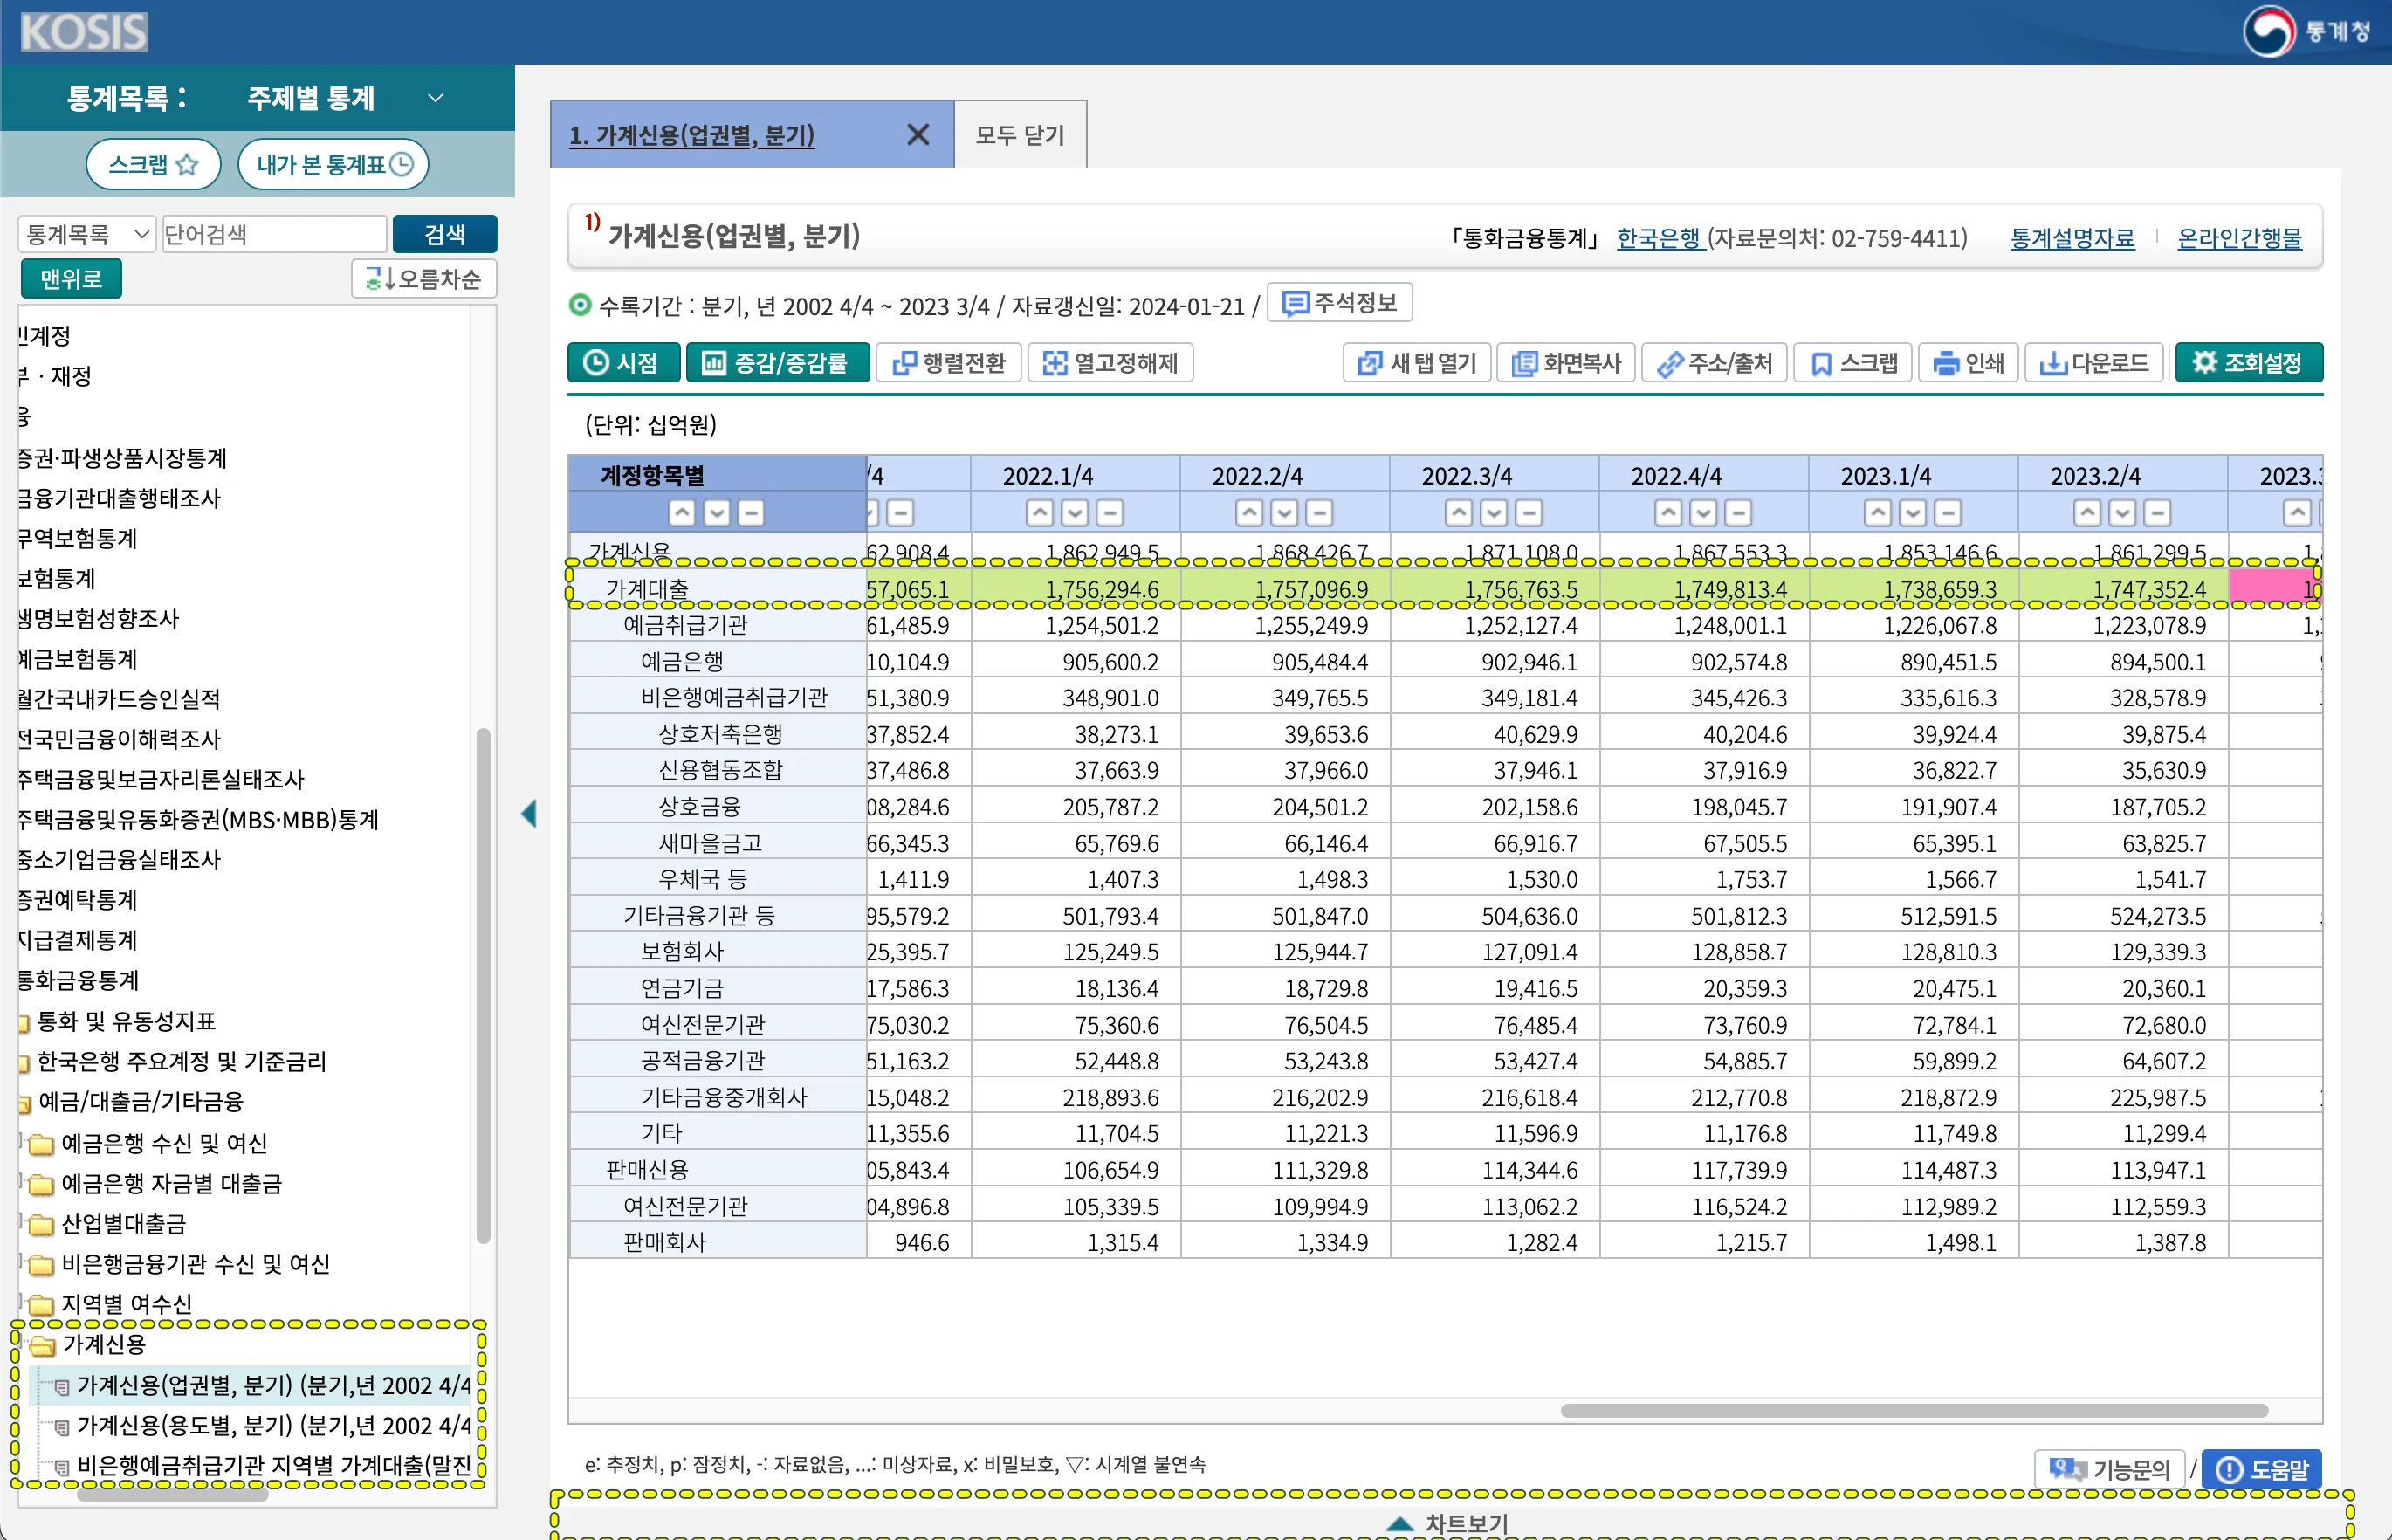Viewport: 2392px width, 1540px height.
Task: Click minus icon under 2023.2/4 column
Action: click(x=2157, y=513)
